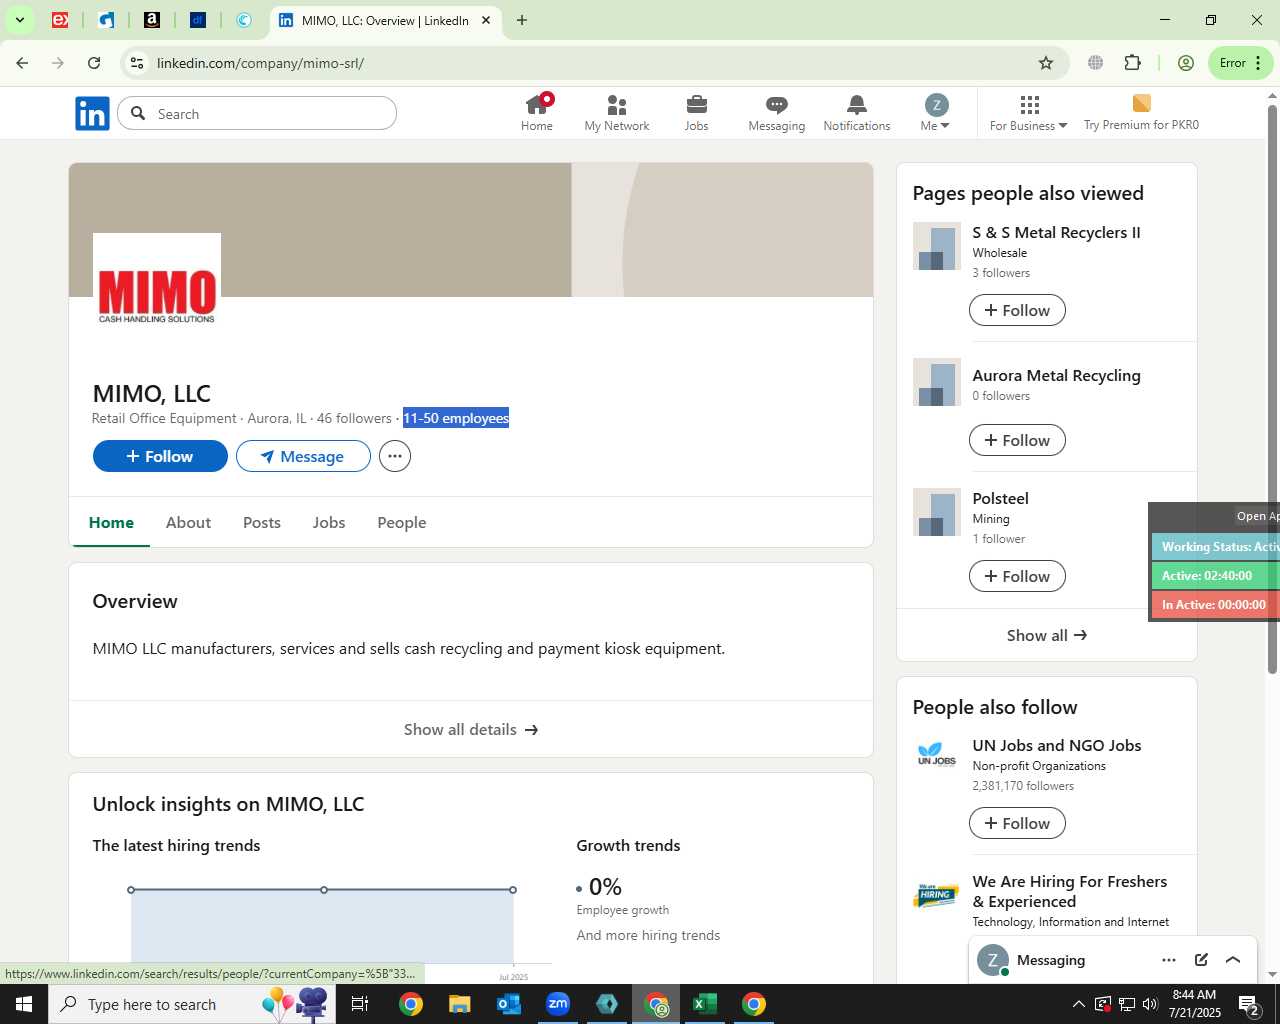
Task: Message MIMO, LLC
Action: 303,456
